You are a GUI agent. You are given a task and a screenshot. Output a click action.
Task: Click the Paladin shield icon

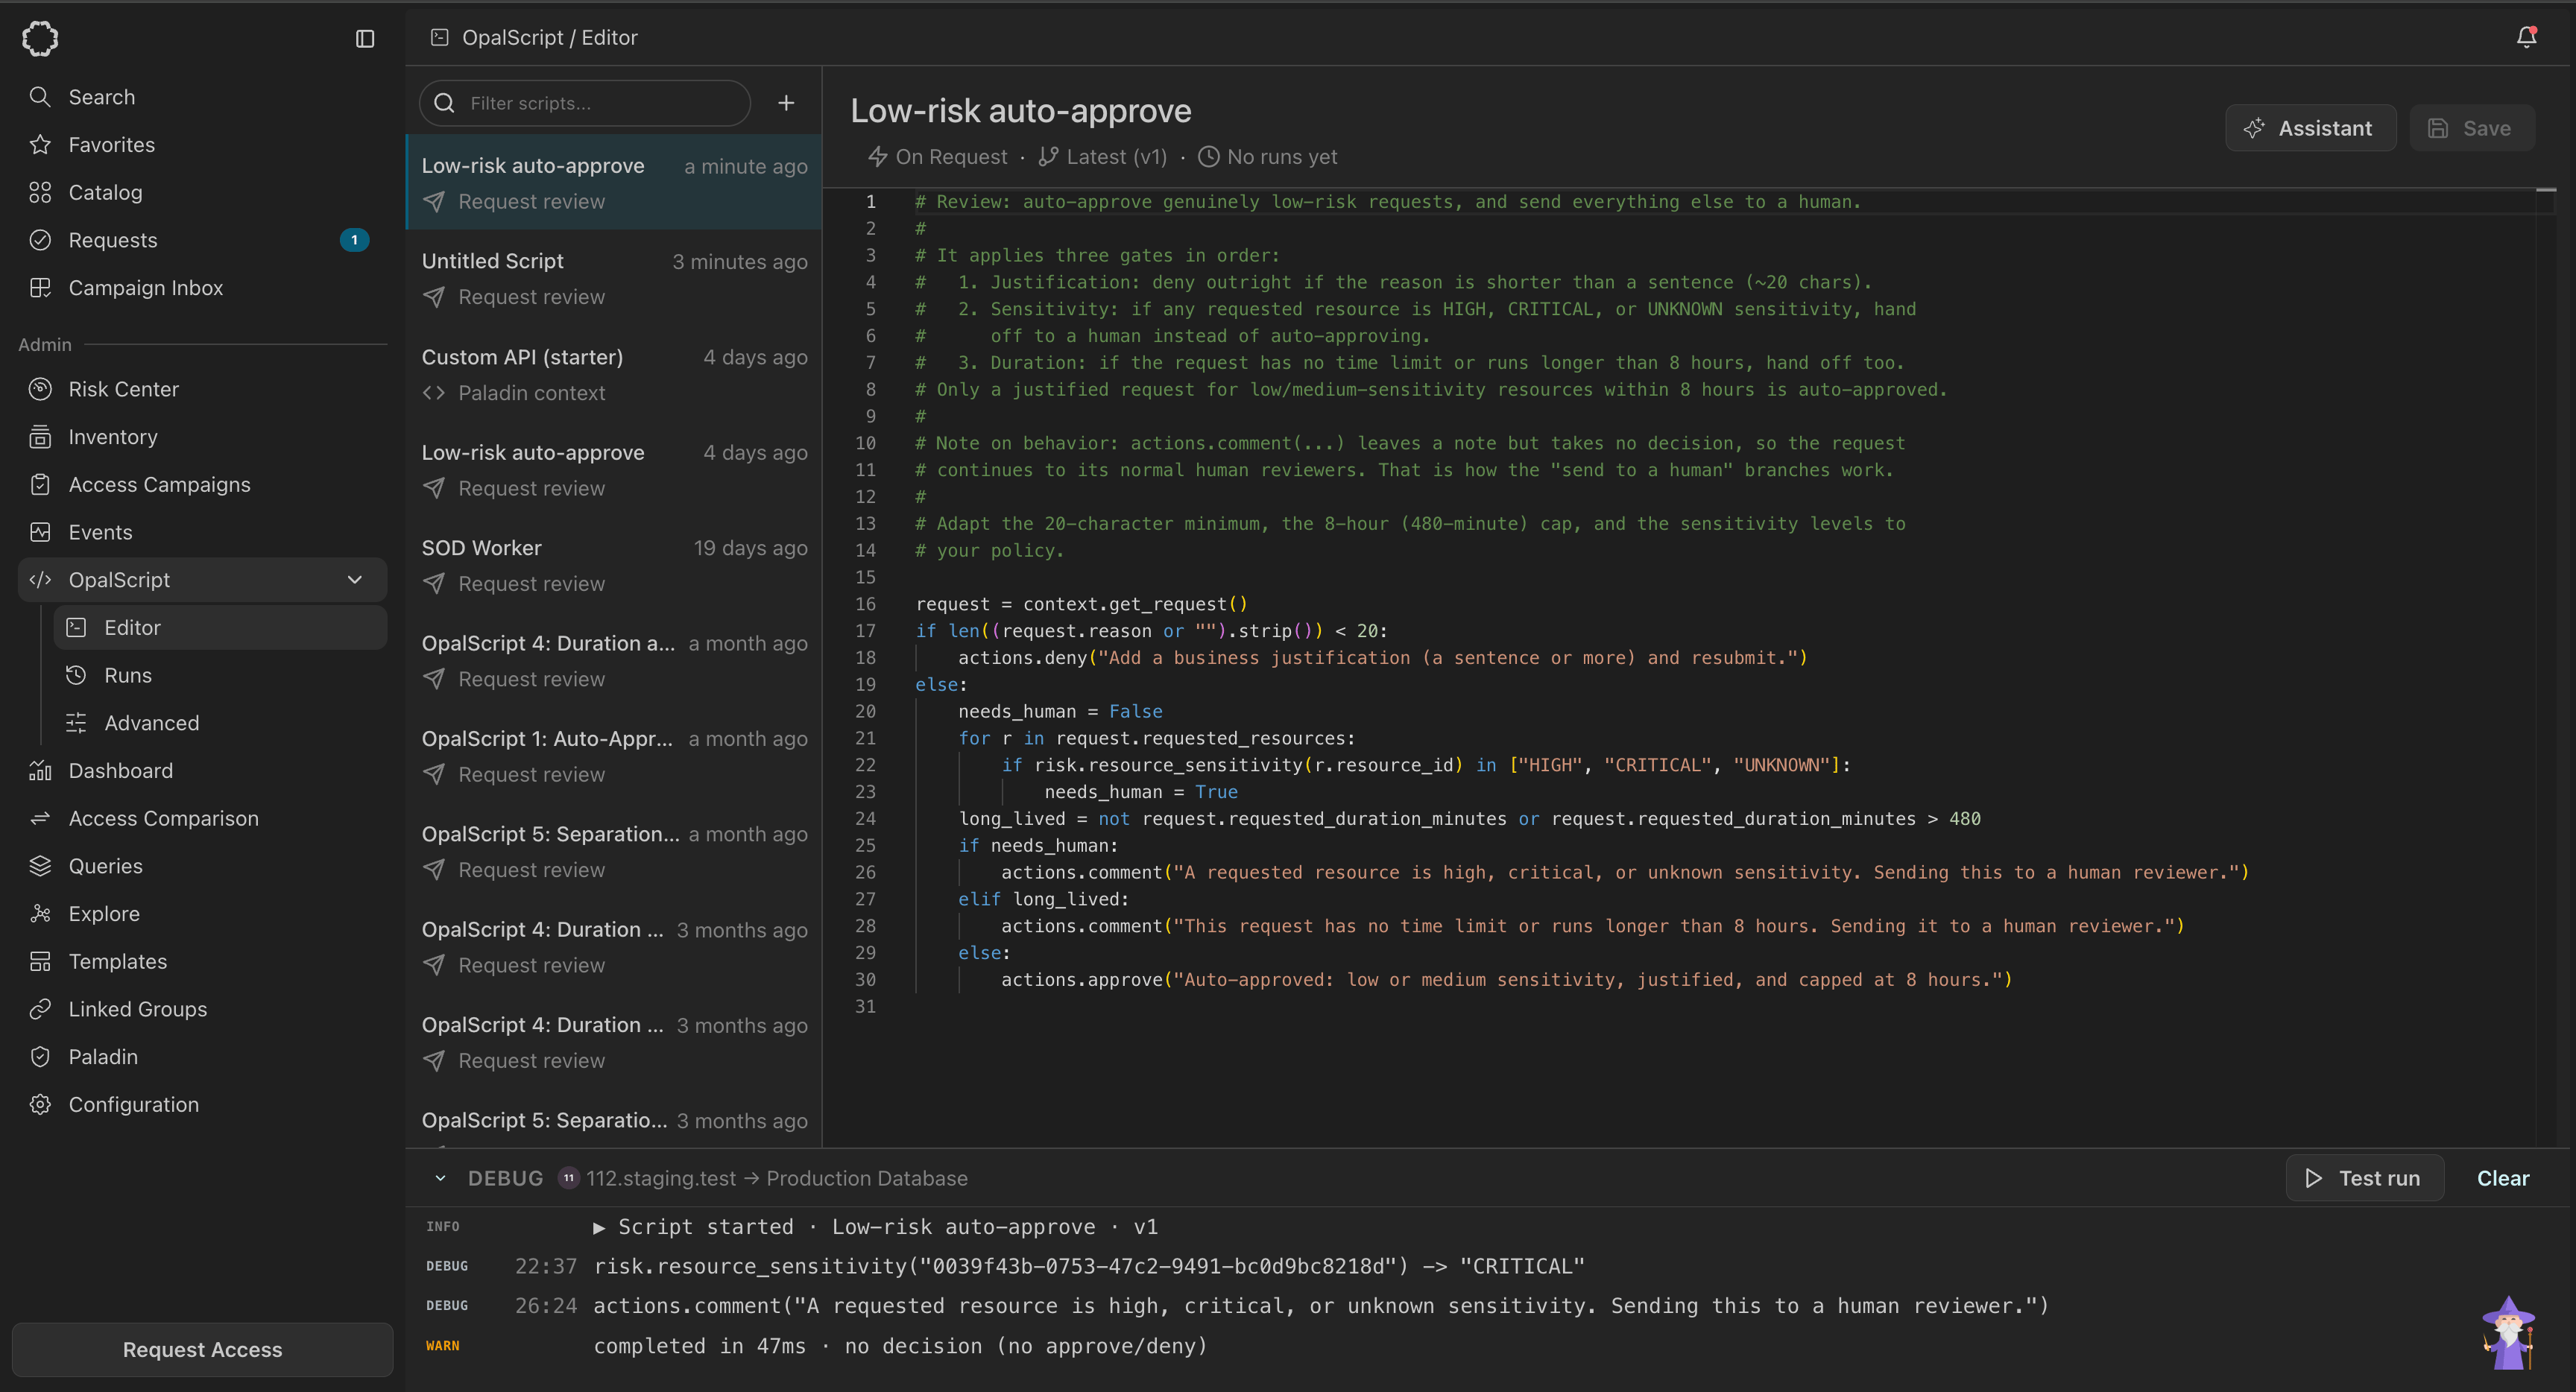click(40, 1057)
